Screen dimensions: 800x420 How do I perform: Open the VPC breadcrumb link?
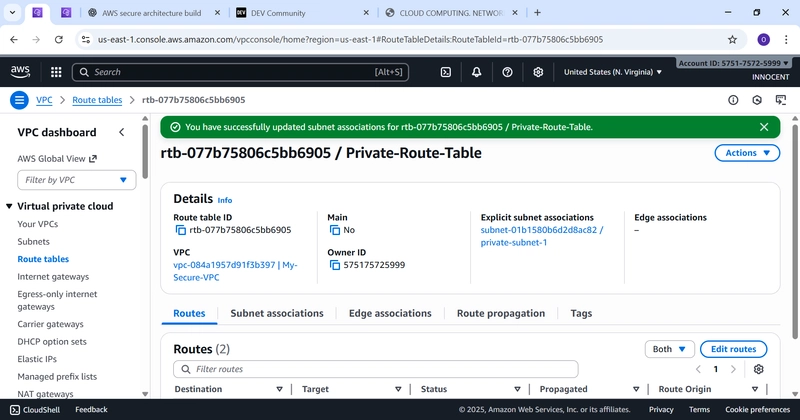coord(44,100)
